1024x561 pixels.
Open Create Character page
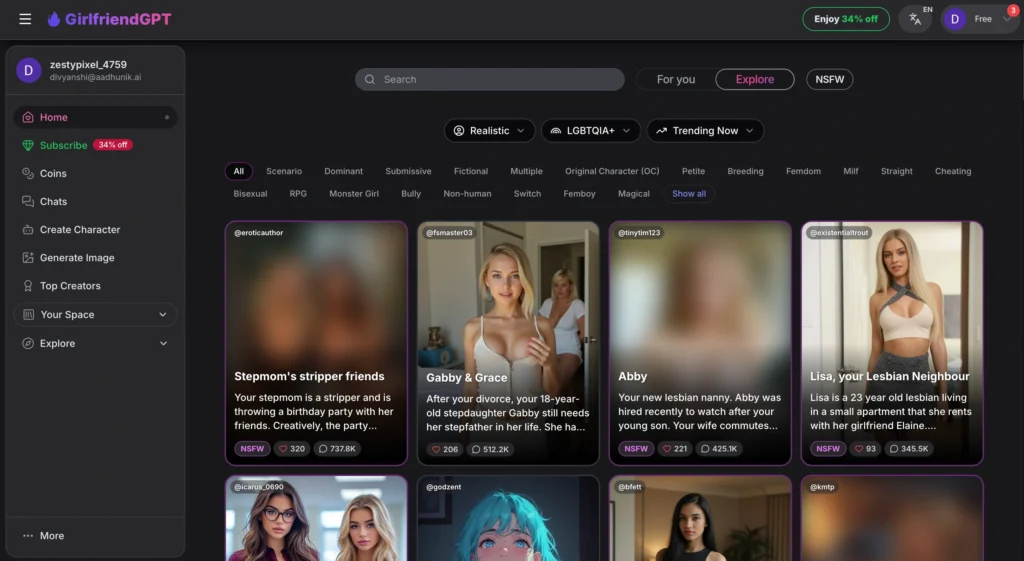(x=95, y=229)
